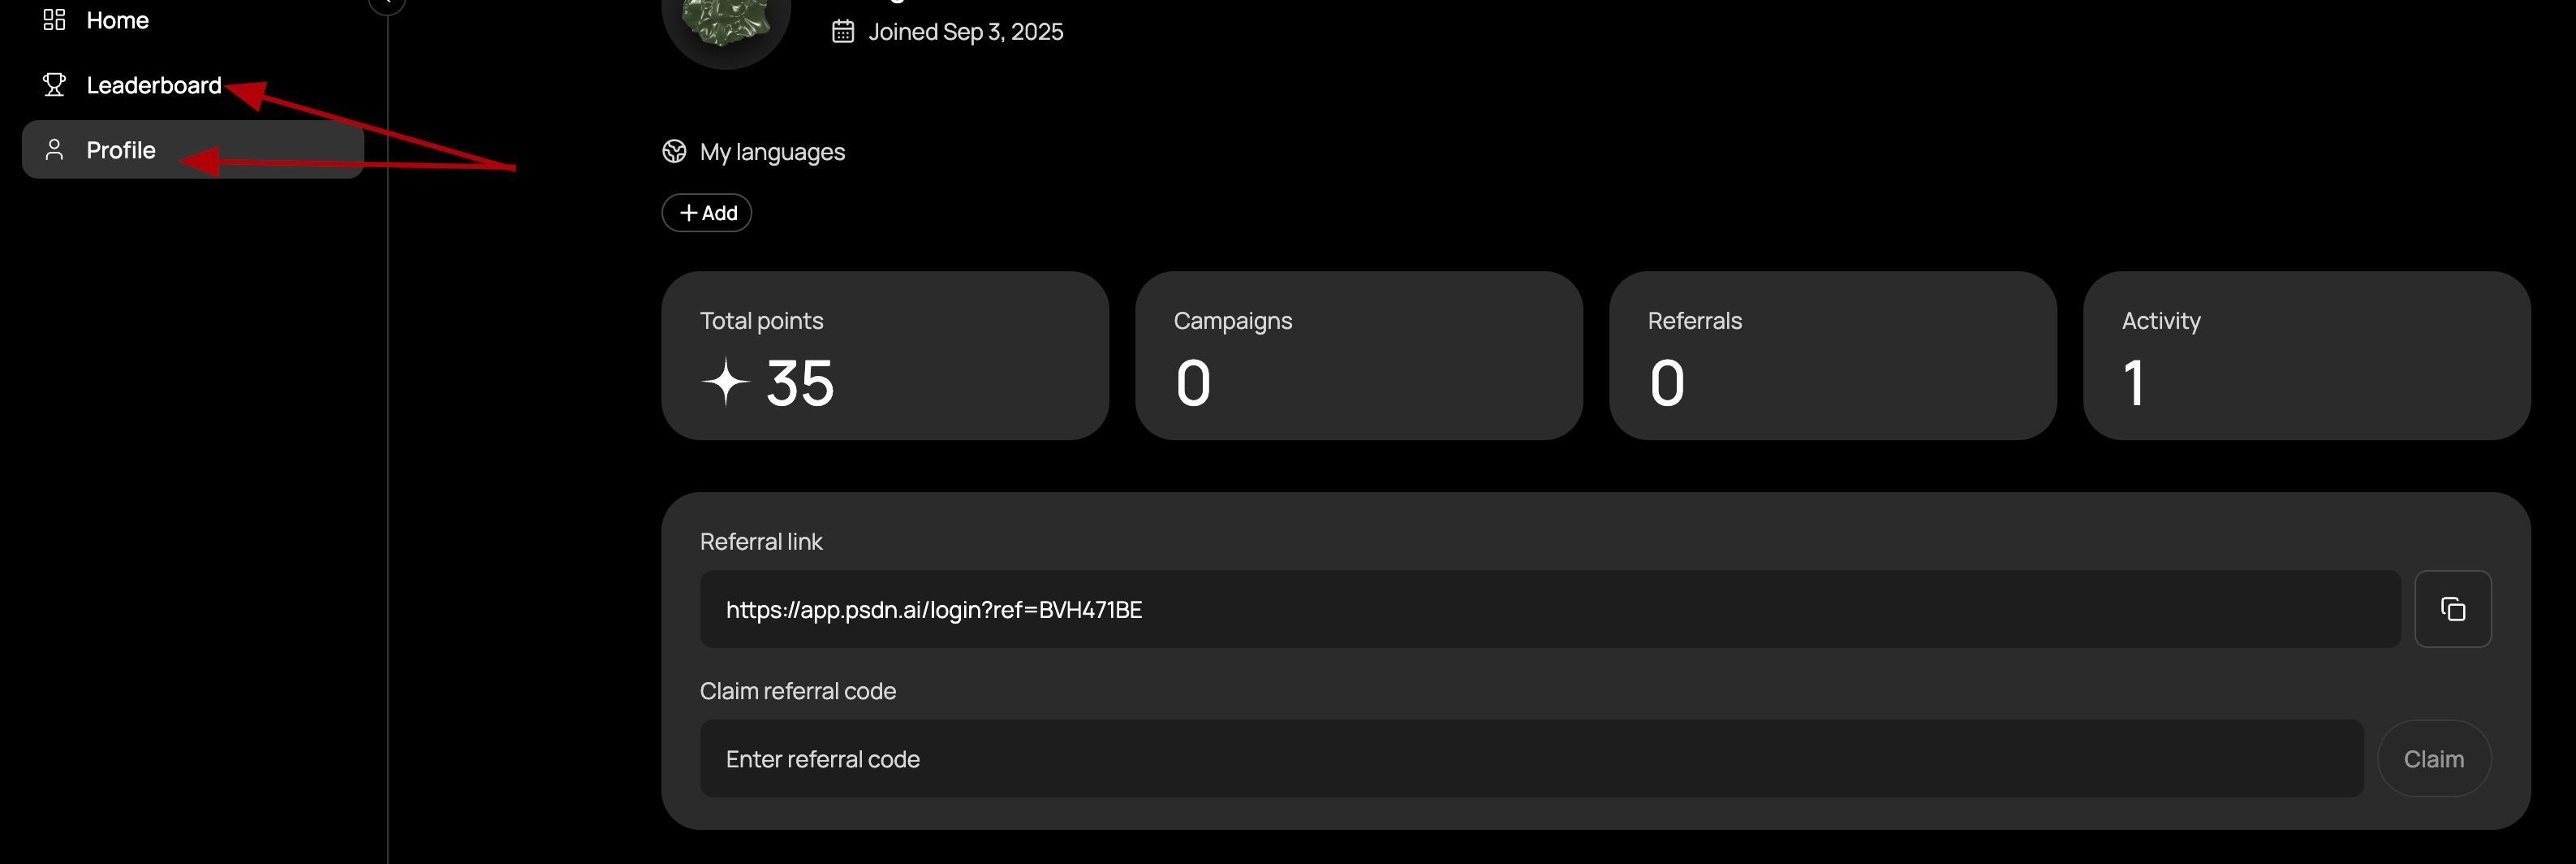Click the My languages heading

(772, 152)
